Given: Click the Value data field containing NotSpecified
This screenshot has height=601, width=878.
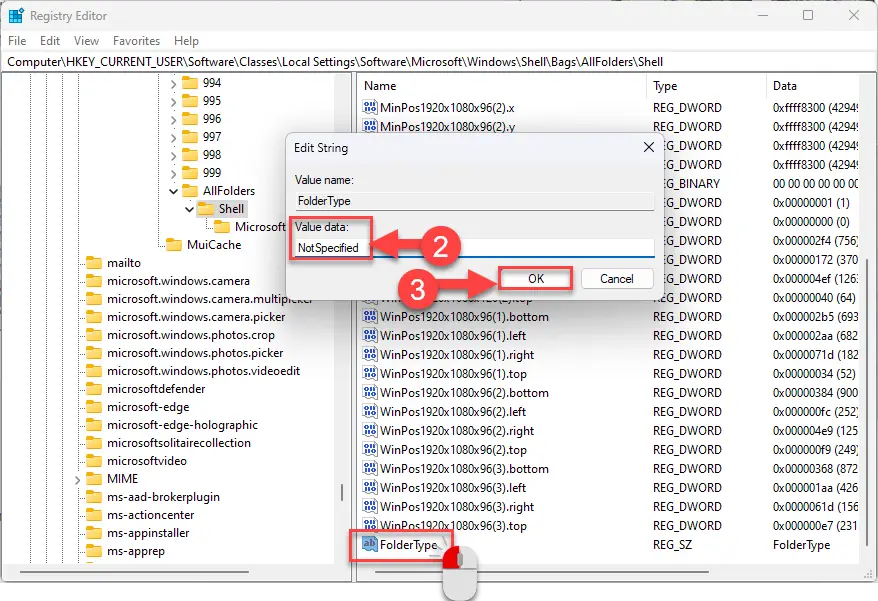Looking at the screenshot, I should click(x=474, y=248).
